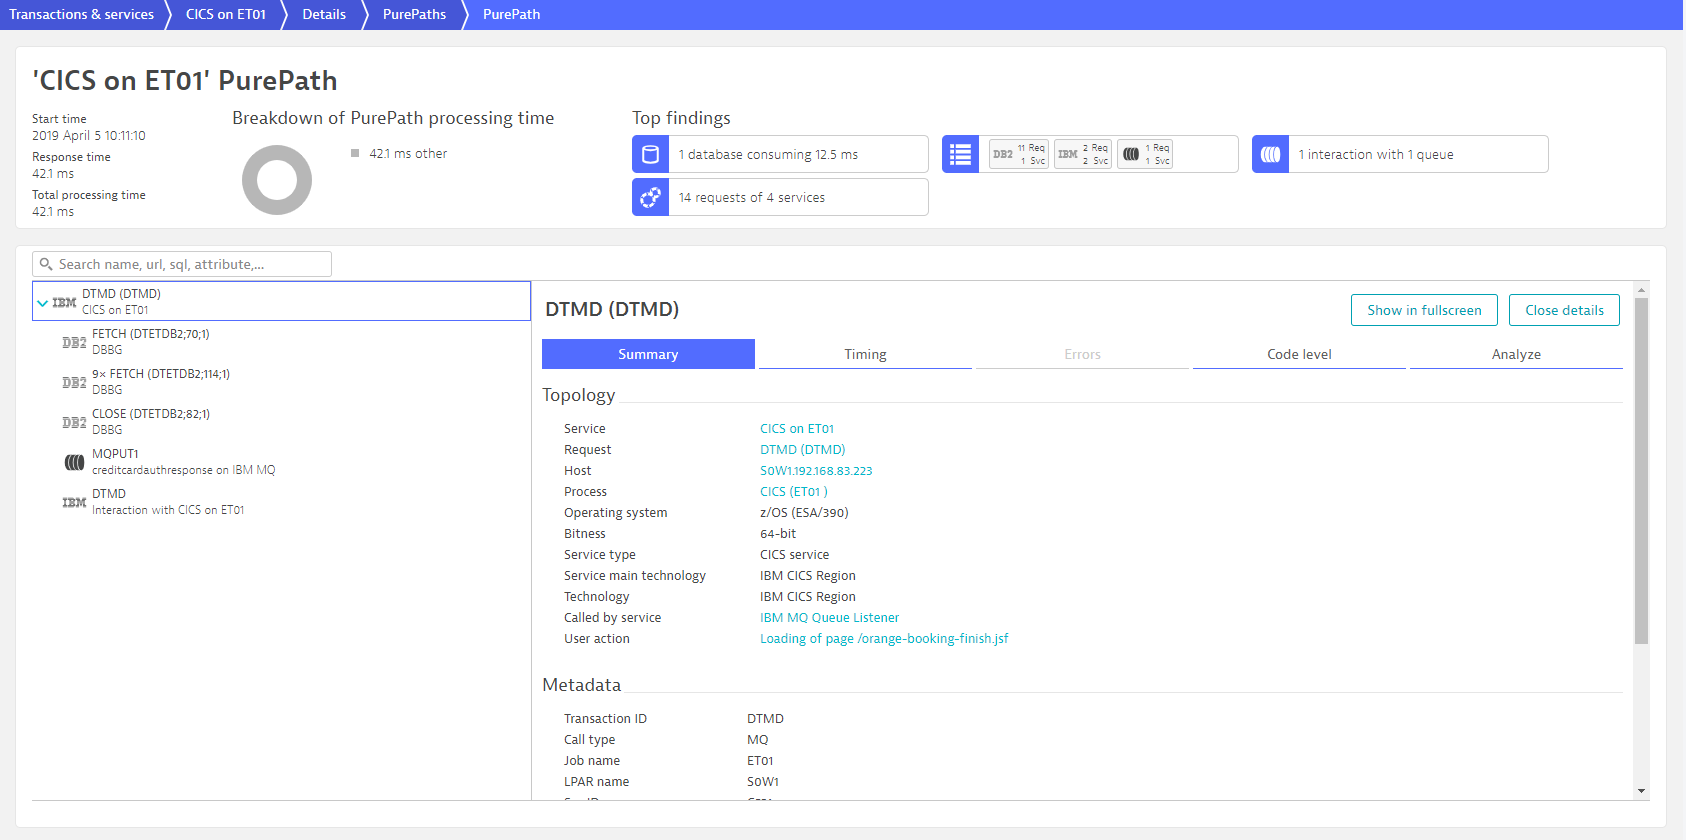Open the DTMD (DTMD) request link
Image resolution: width=1686 pixels, height=840 pixels.
(802, 449)
